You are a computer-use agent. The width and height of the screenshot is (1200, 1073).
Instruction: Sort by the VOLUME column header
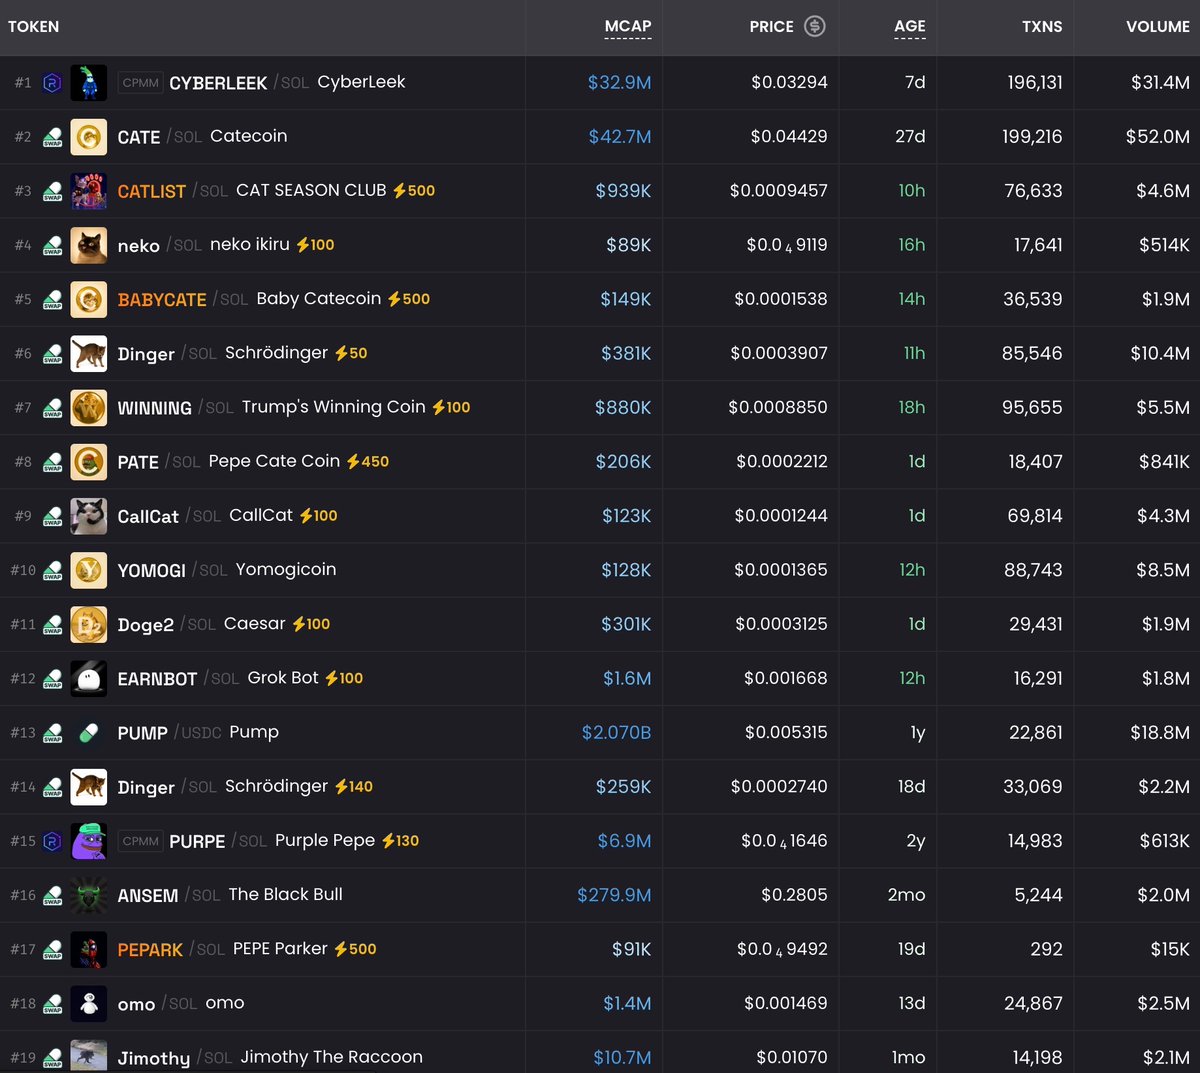1158,26
